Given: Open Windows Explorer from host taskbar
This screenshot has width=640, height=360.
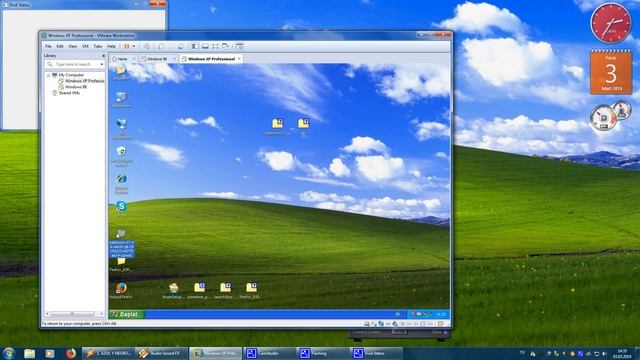Looking at the screenshot, I should [x=29, y=353].
